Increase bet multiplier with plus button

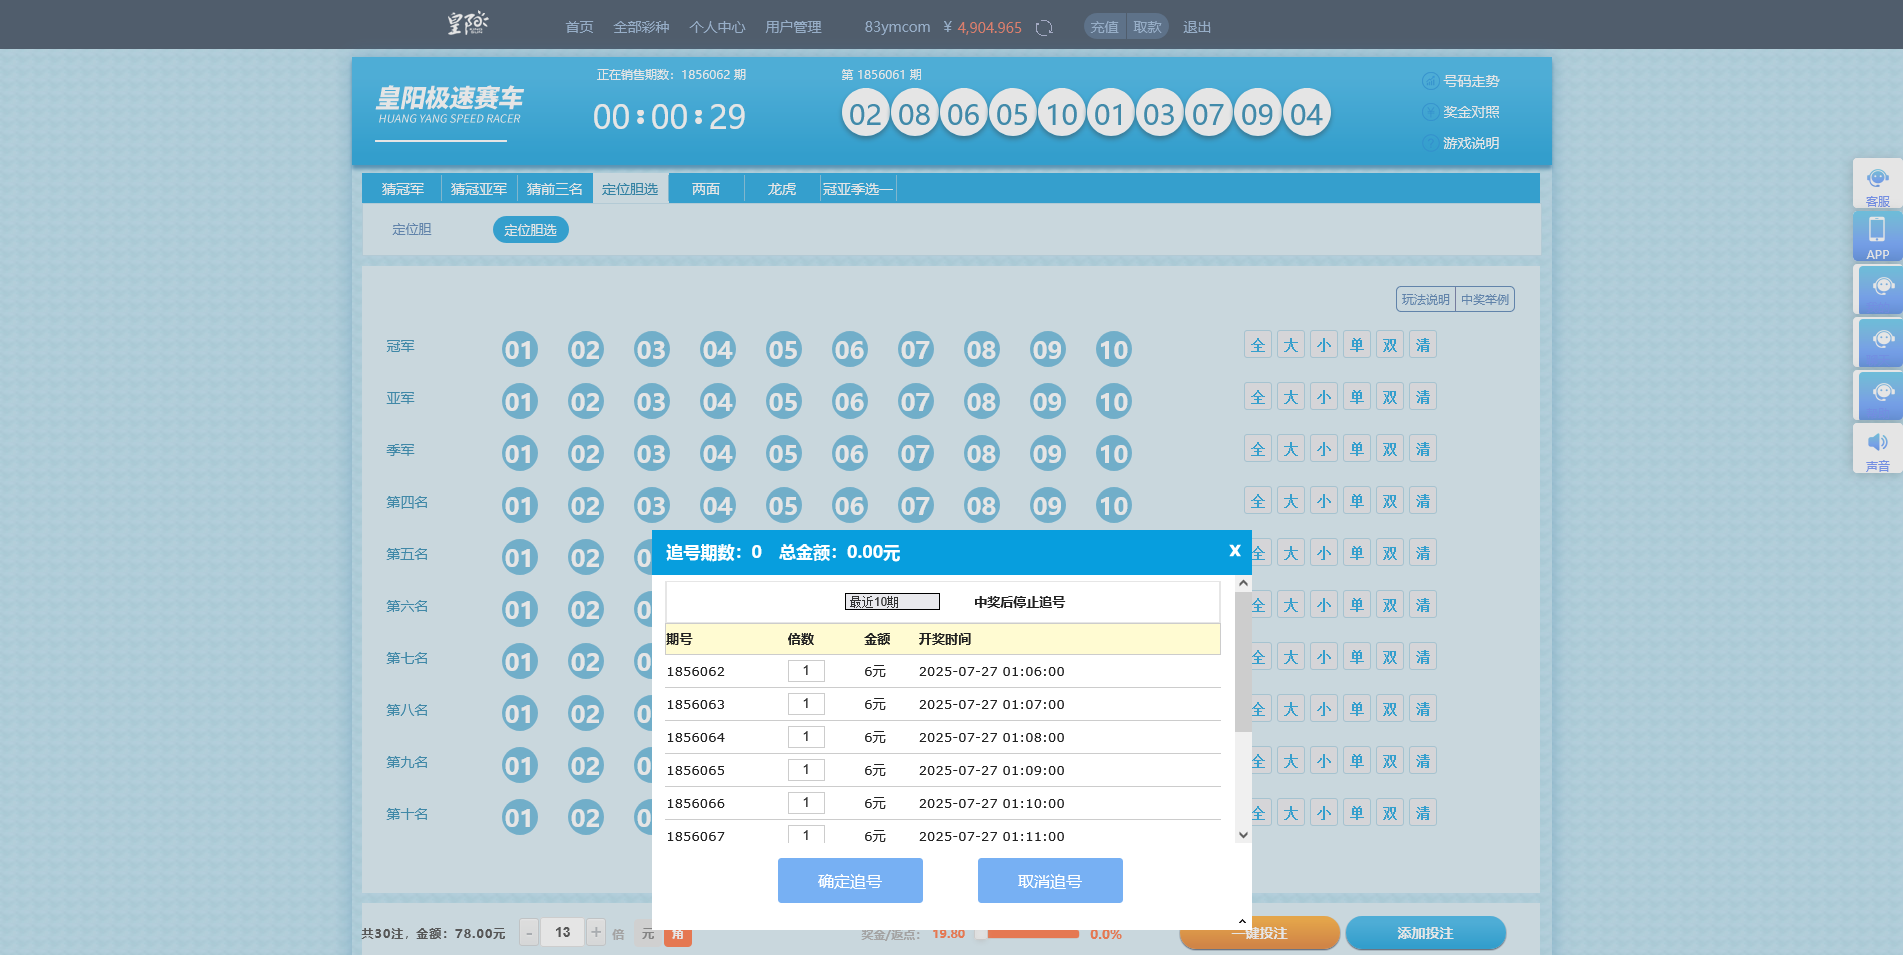coord(596,932)
